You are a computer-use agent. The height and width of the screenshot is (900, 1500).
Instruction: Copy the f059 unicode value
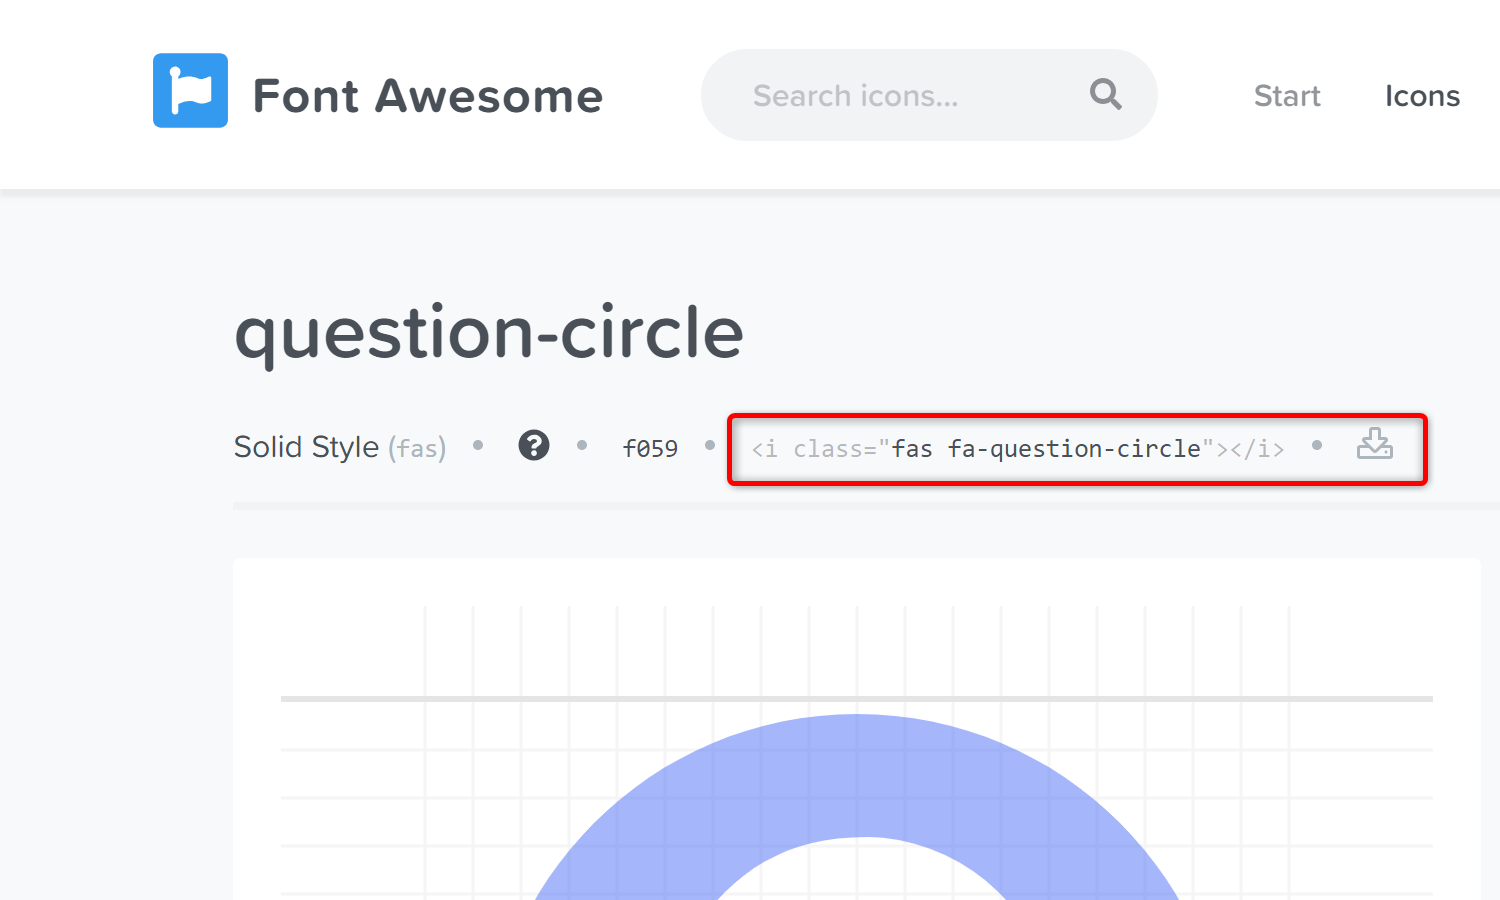(x=650, y=449)
